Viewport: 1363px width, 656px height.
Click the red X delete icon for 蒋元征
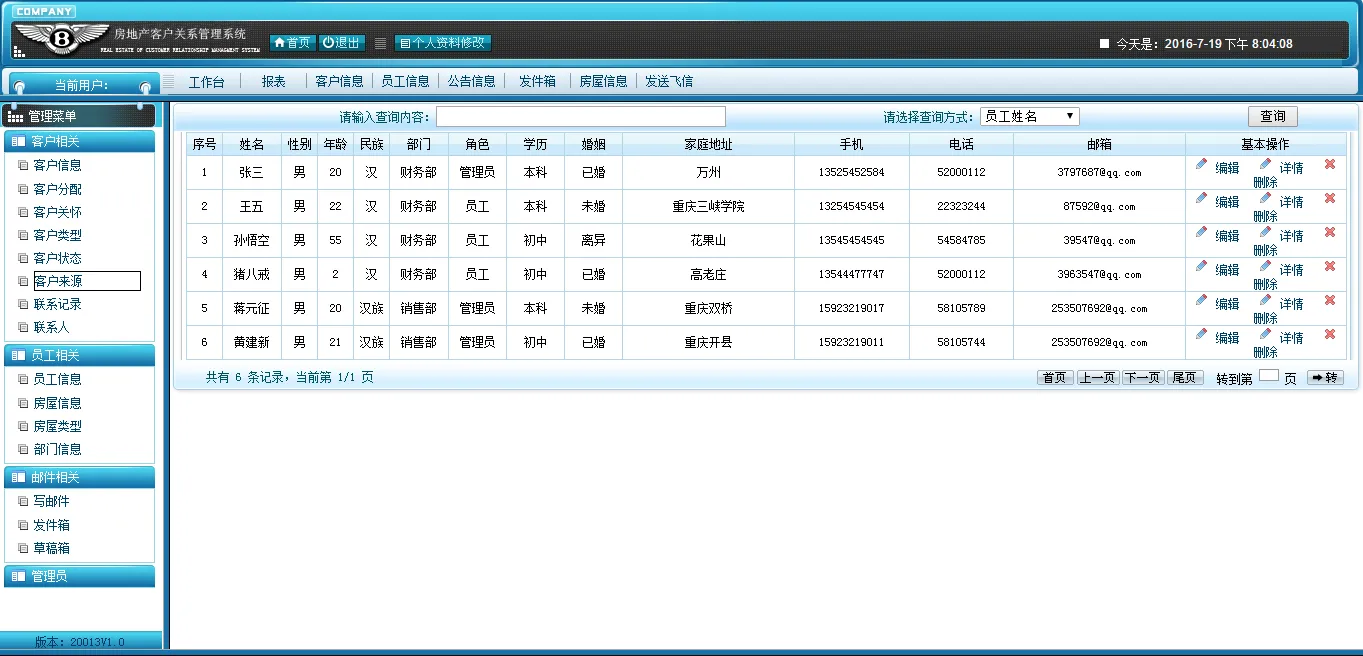tap(1330, 301)
